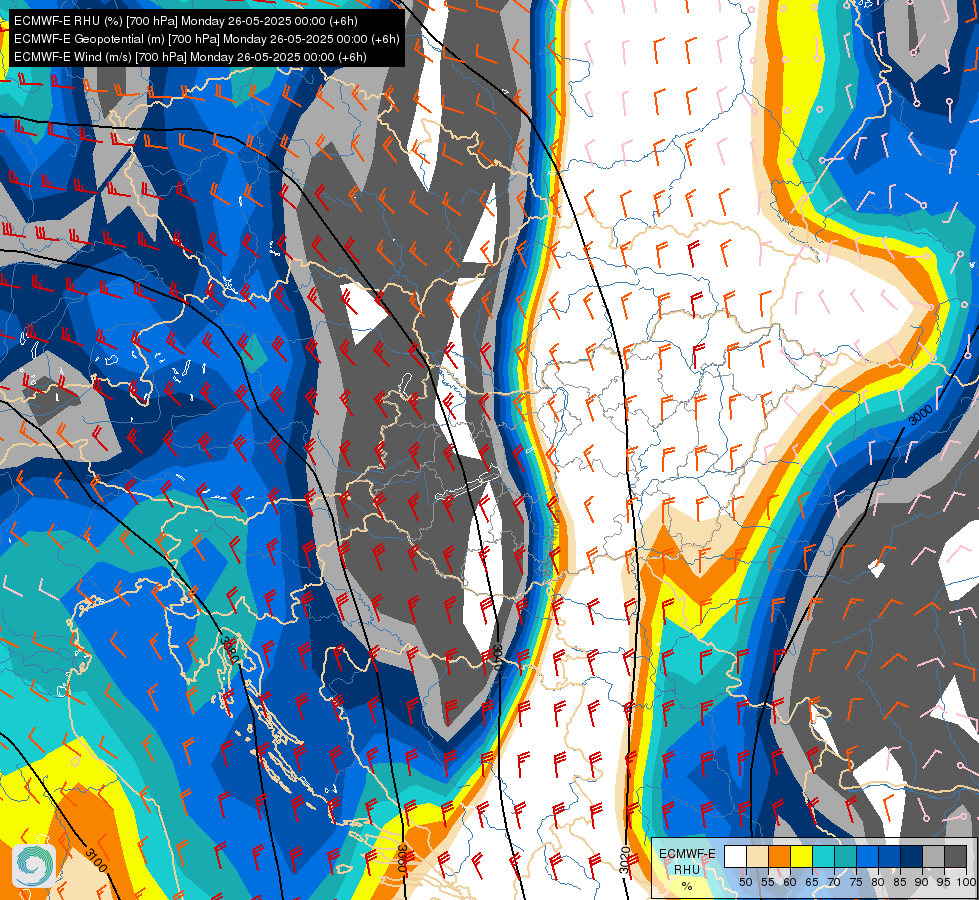The width and height of the screenshot is (979, 900).
Task: Click the legend value 100
Action: pyautogui.click(x=966, y=882)
